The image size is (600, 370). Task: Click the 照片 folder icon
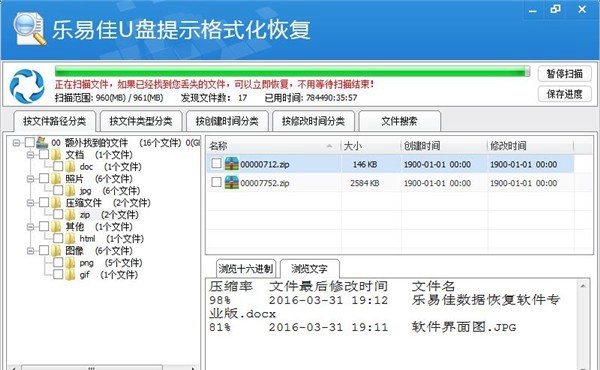coord(56,179)
